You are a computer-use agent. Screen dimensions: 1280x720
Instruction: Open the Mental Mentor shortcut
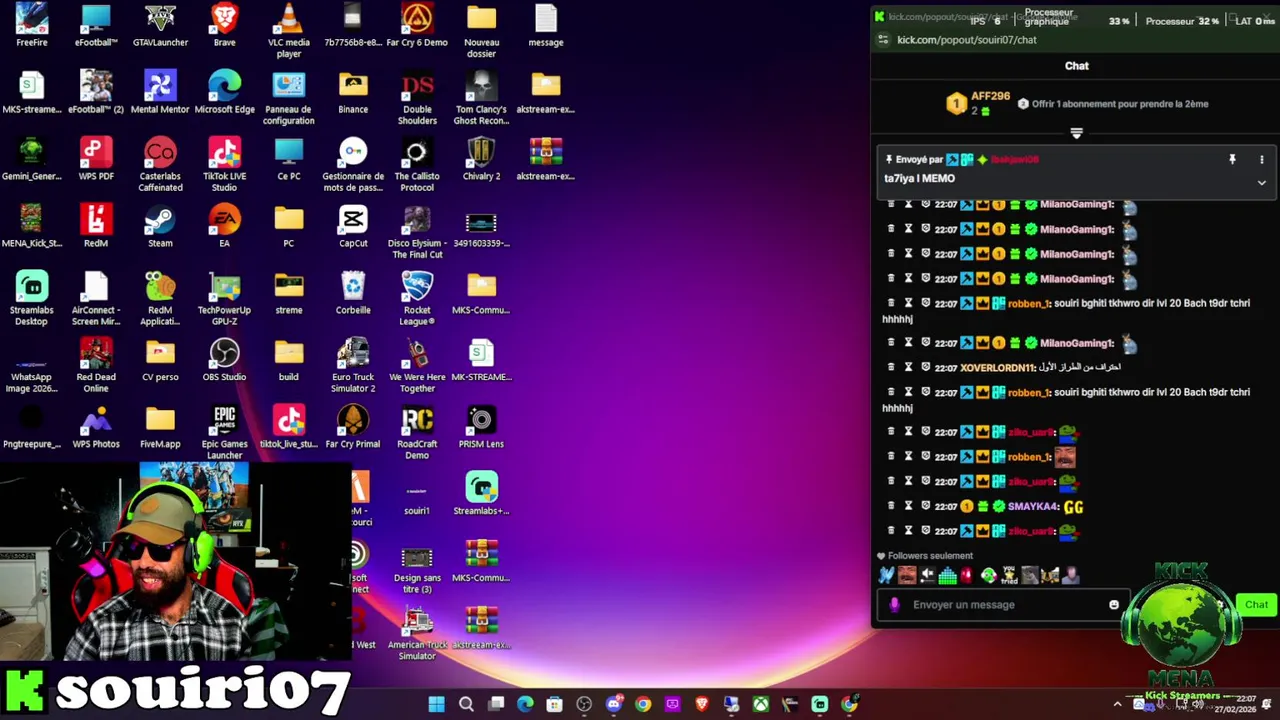click(x=160, y=93)
